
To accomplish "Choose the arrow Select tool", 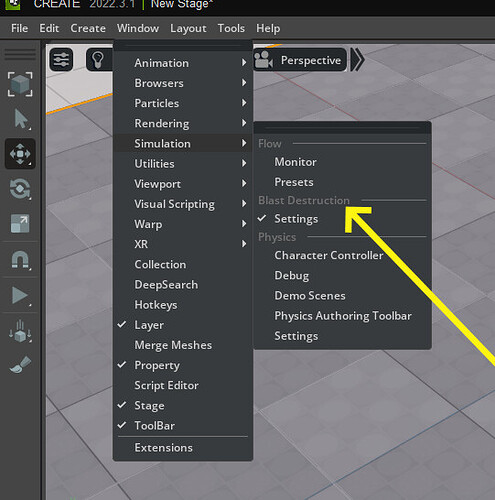I will point(21,119).
